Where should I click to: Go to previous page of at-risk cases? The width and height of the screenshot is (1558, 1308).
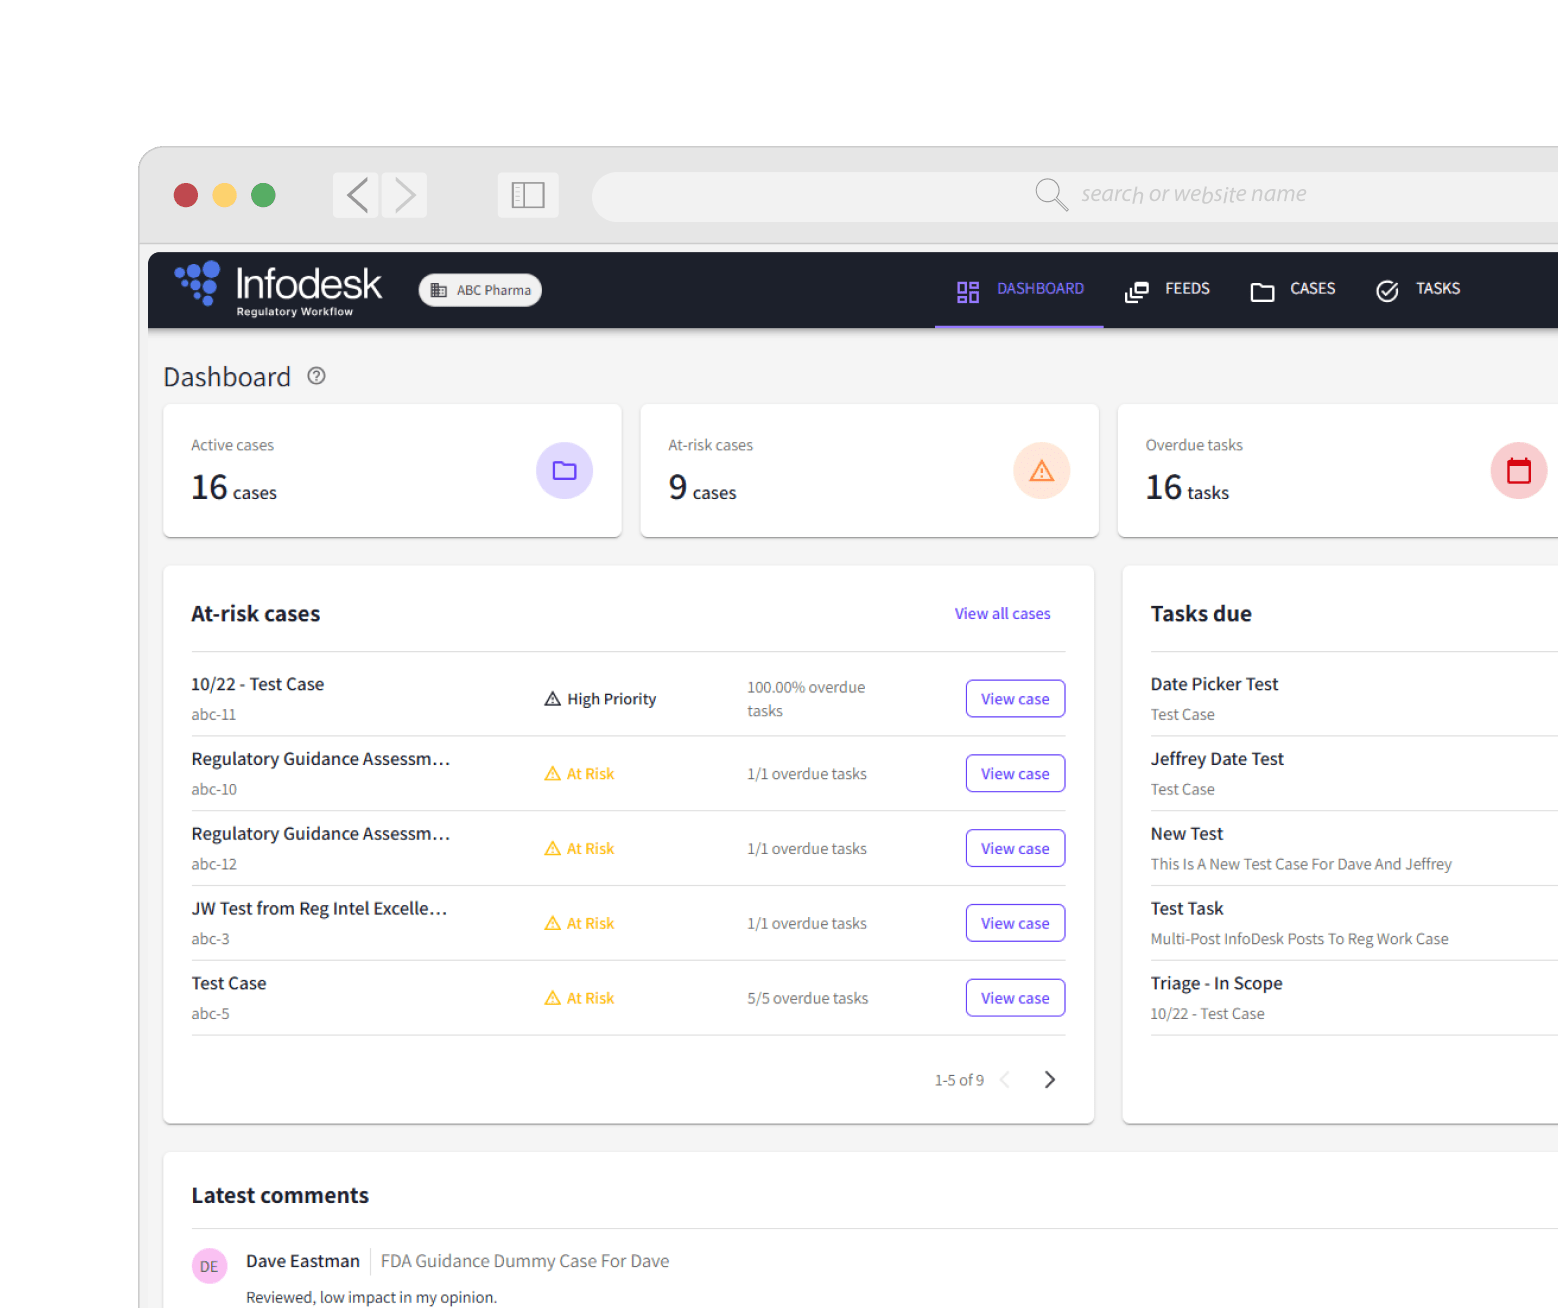click(1005, 1079)
